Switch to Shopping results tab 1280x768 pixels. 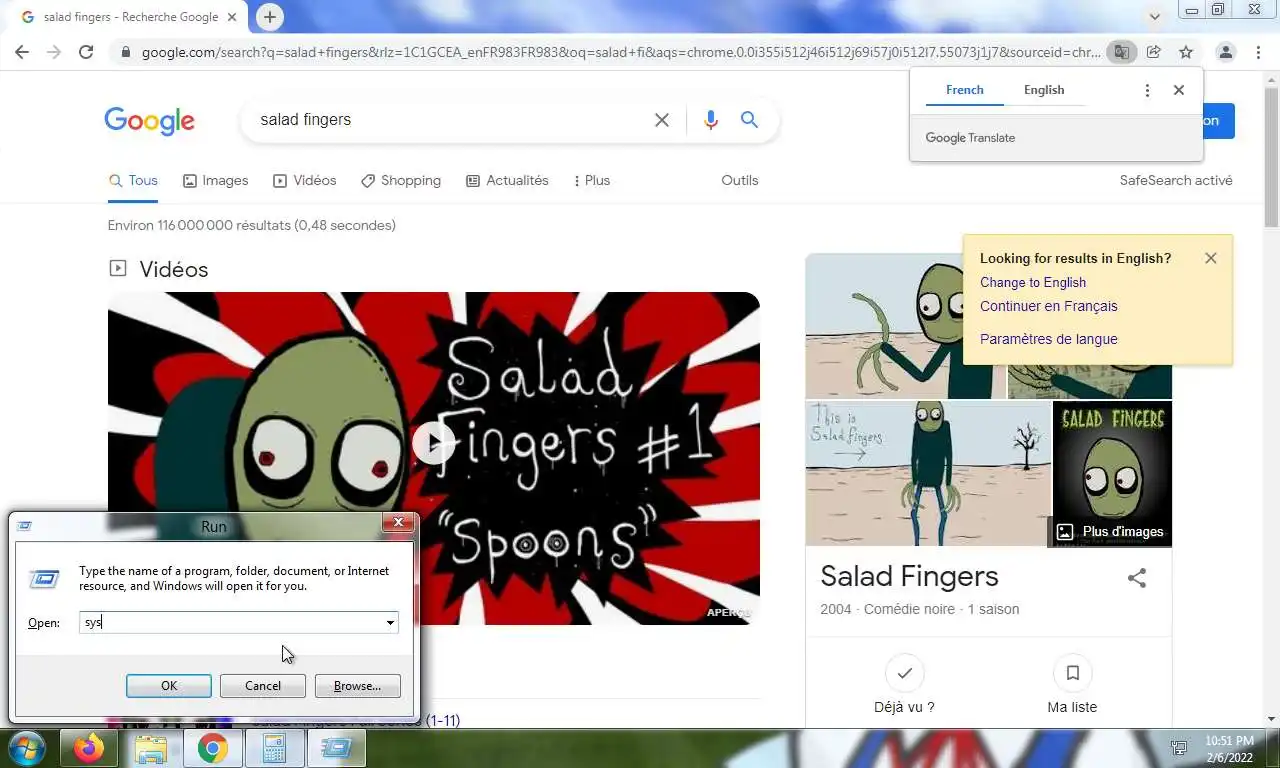pyautogui.click(x=401, y=181)
